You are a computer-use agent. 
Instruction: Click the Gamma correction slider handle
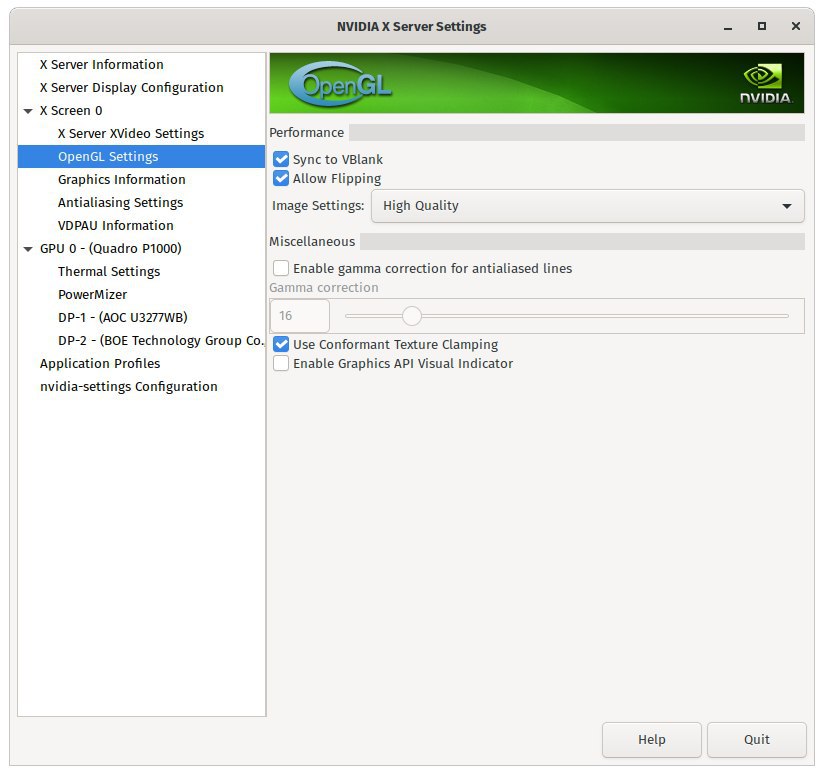point(412,316)
